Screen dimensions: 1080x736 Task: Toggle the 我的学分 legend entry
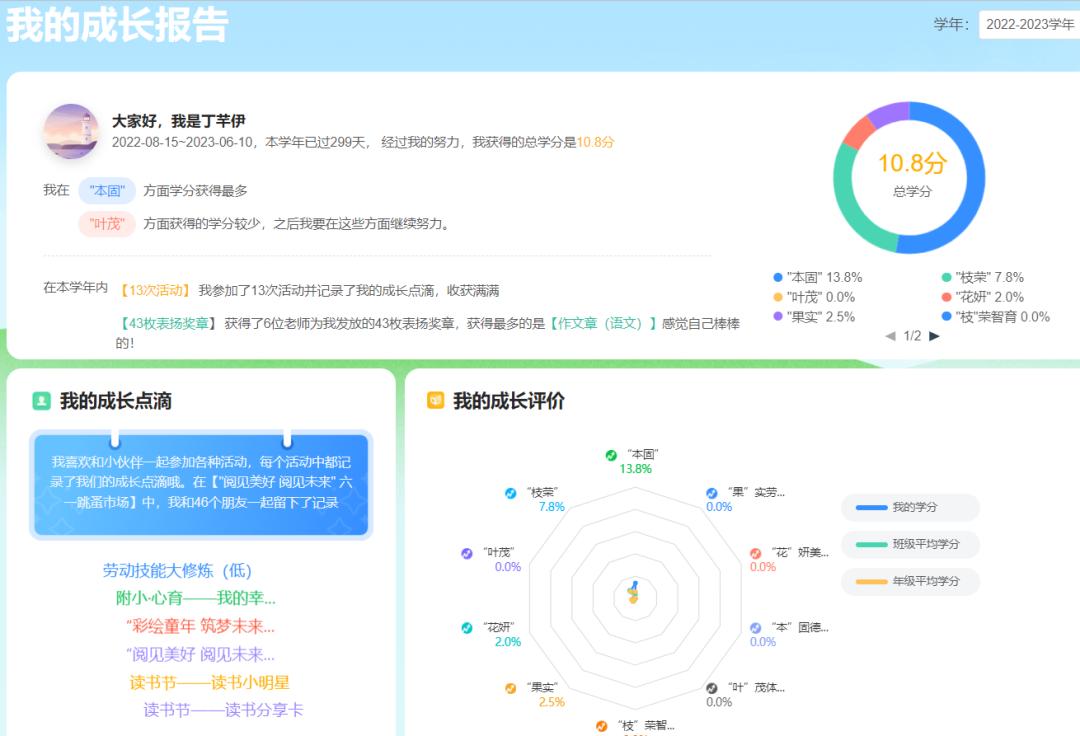coord(912,508)
